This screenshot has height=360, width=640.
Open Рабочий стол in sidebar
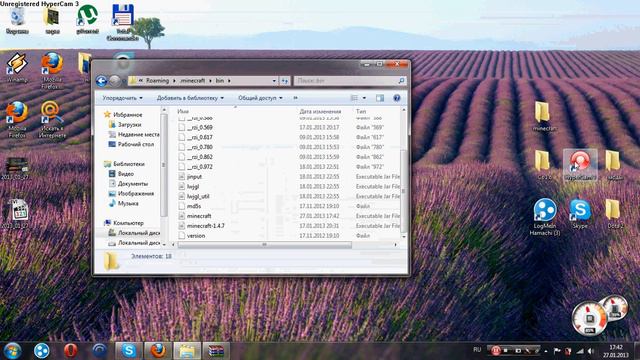[x=136, y=144]
